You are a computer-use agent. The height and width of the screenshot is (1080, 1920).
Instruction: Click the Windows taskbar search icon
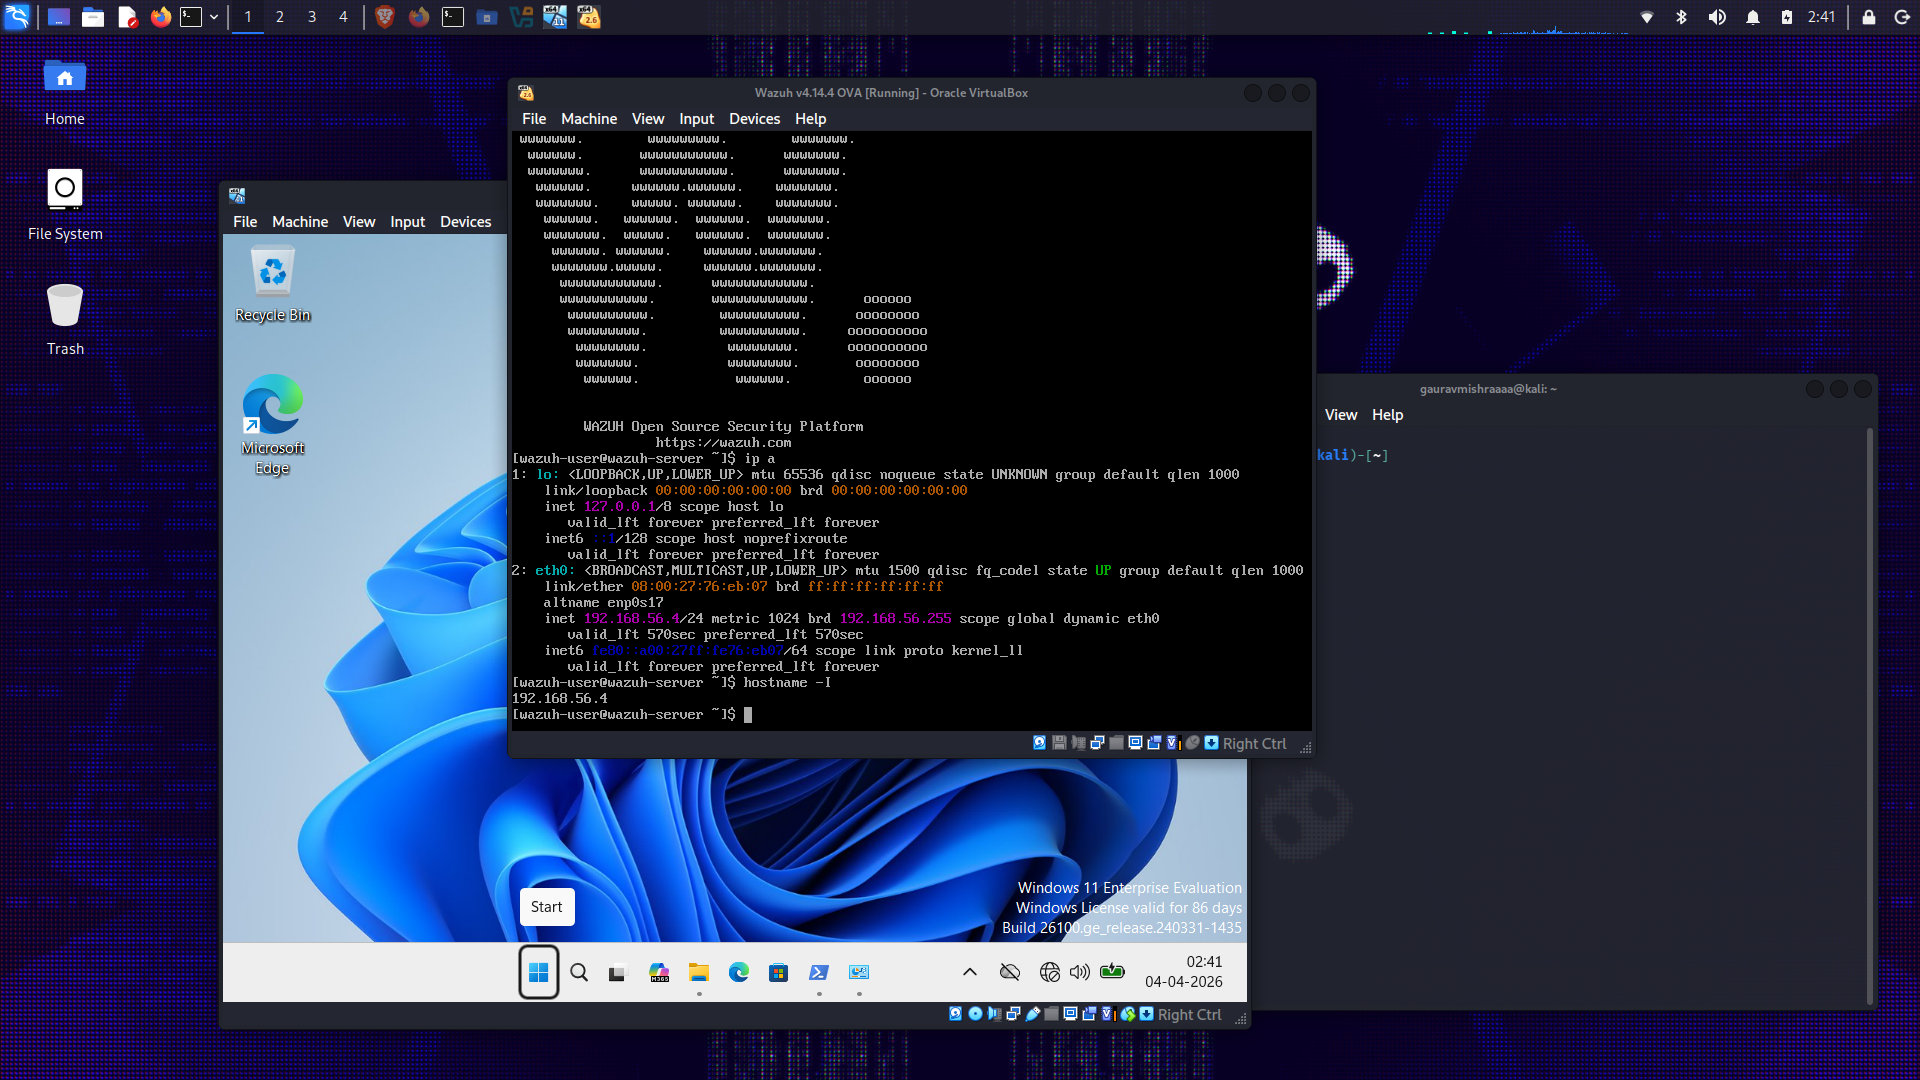(x=579, y=972)
